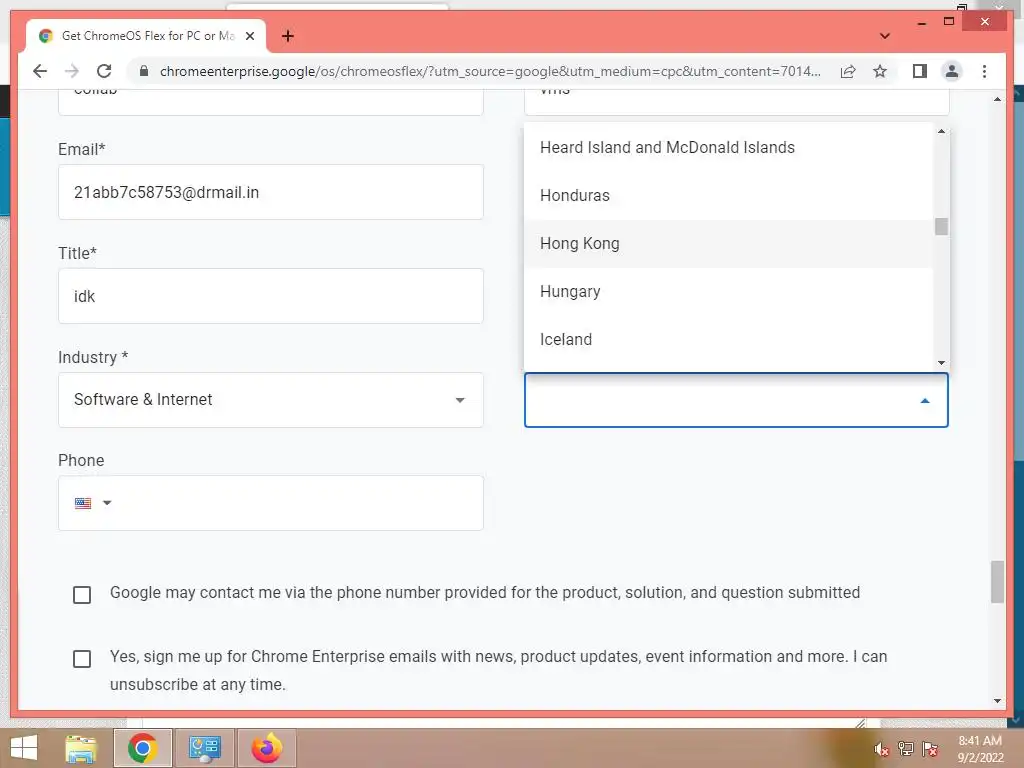This screenshot has height=768, width=1024.
Task: Click country list down scroll arrow
Action: click(941, 362)
